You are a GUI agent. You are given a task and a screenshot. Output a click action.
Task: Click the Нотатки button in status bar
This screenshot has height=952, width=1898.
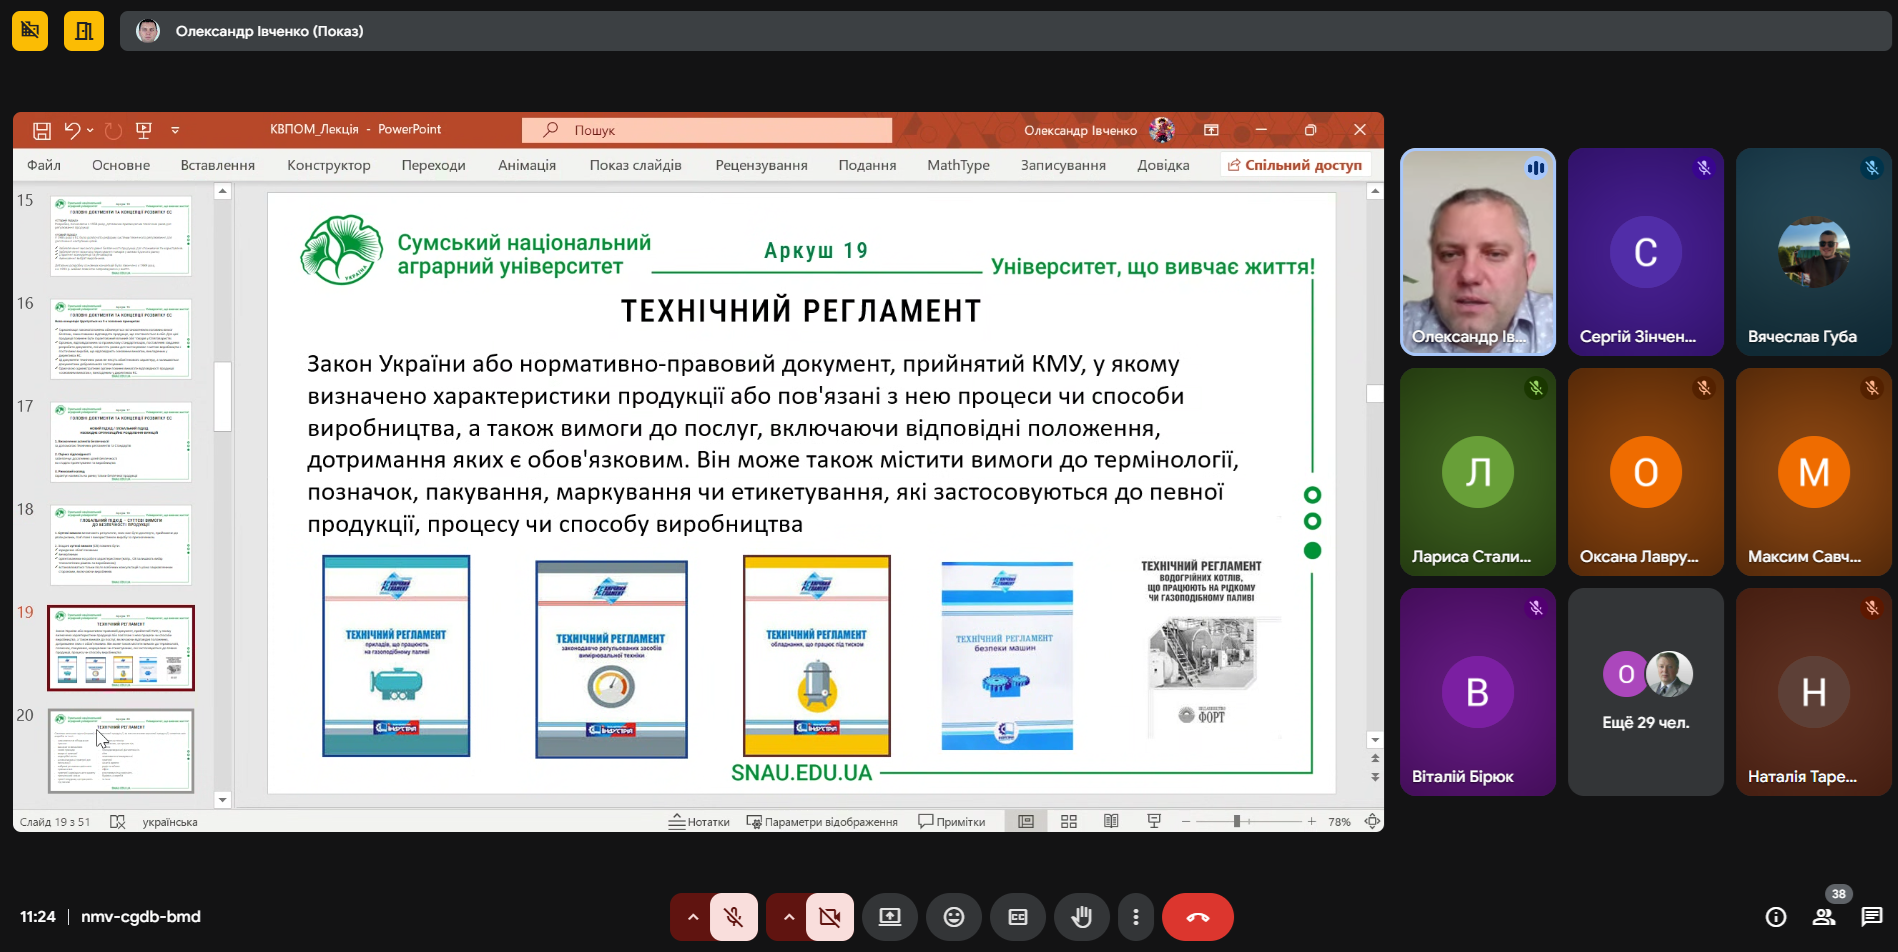pyautogui.click(x=700, y=822)
